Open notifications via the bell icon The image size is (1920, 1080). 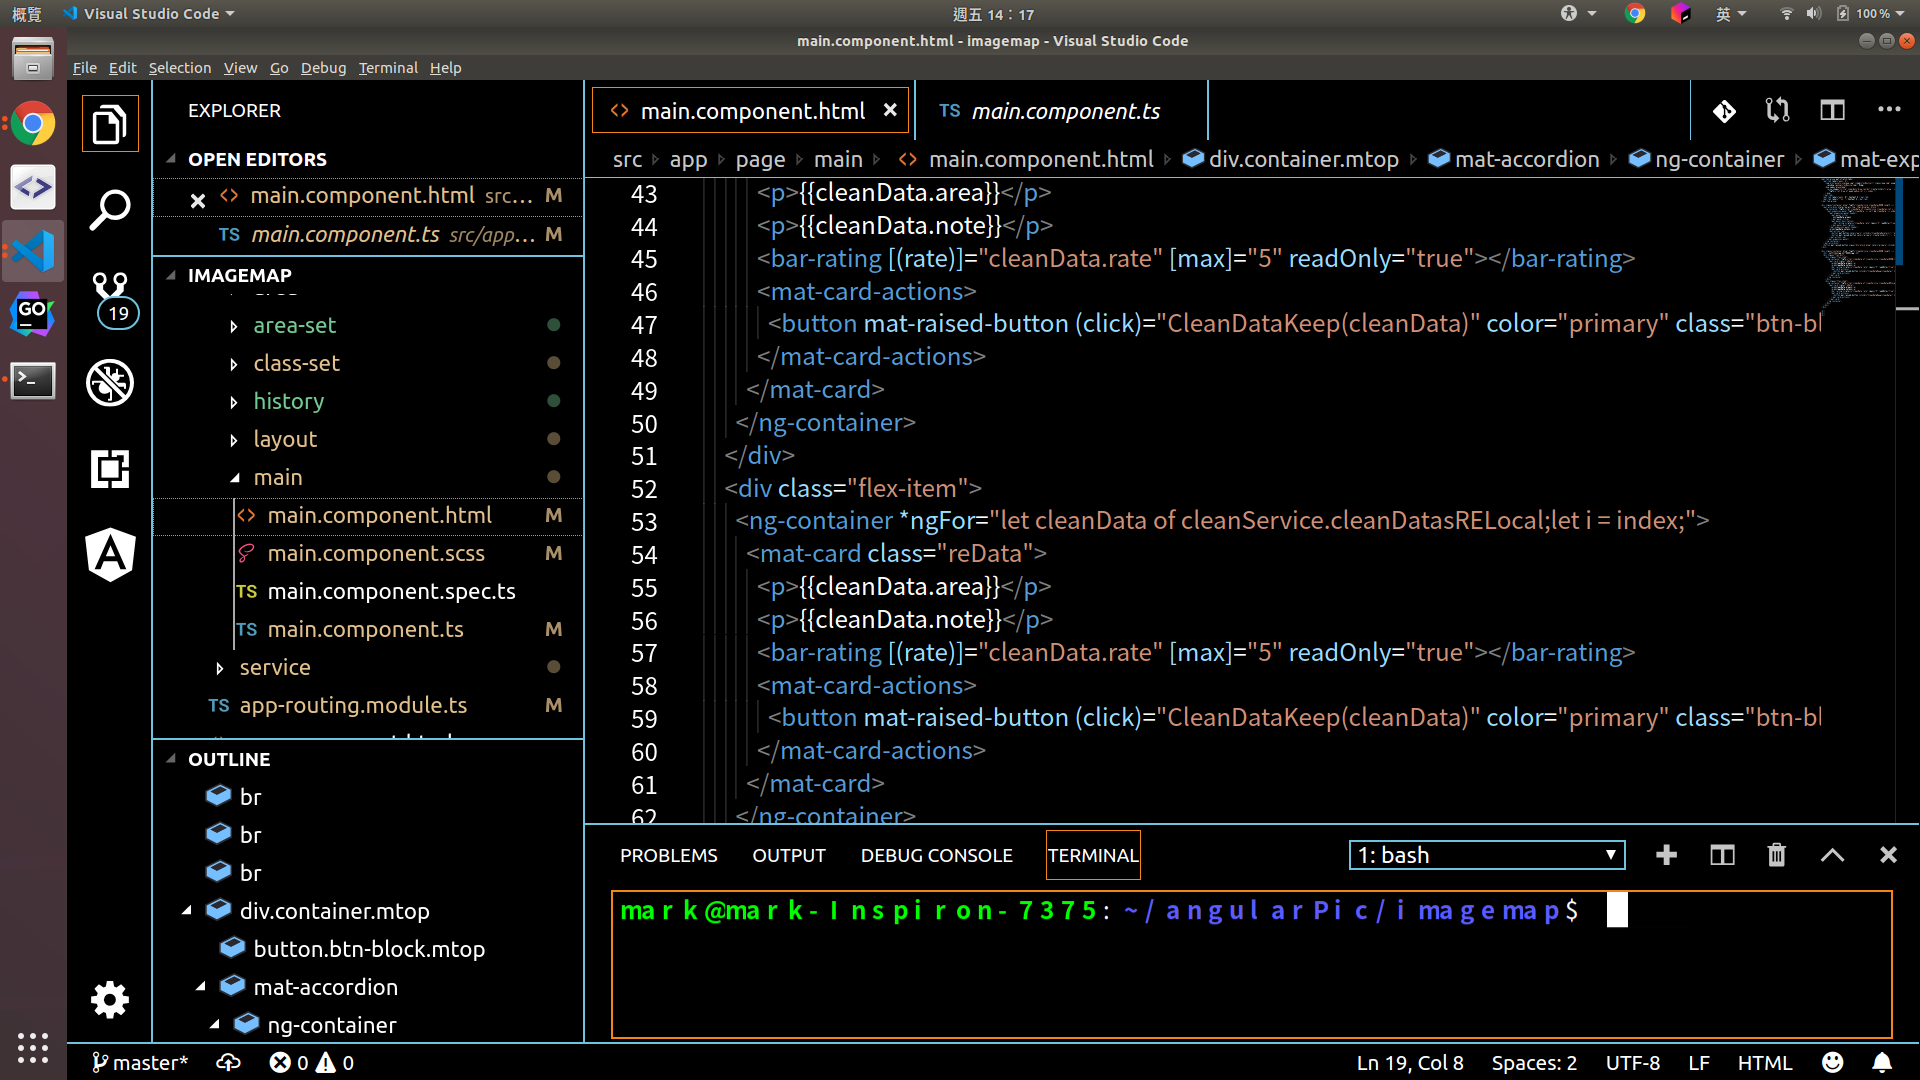(1884, 1062)
